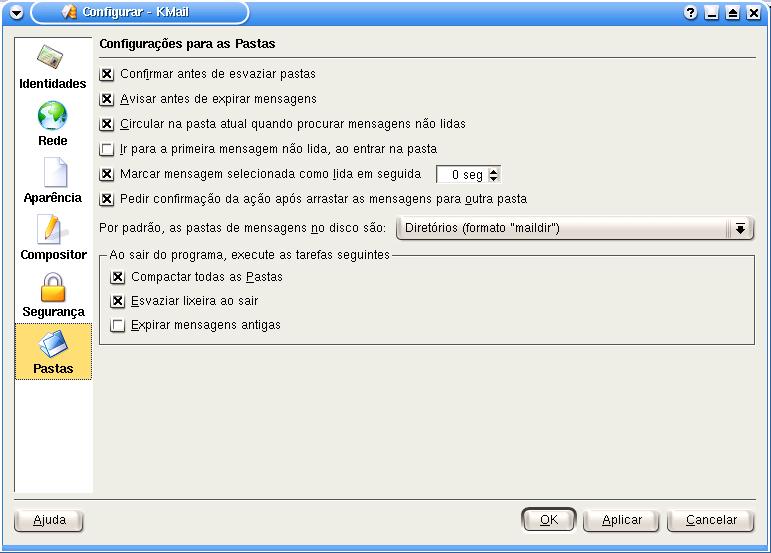
Task: Toggle Esvaziar lixeira ao sair checkbox
Action: coord(119,301)
